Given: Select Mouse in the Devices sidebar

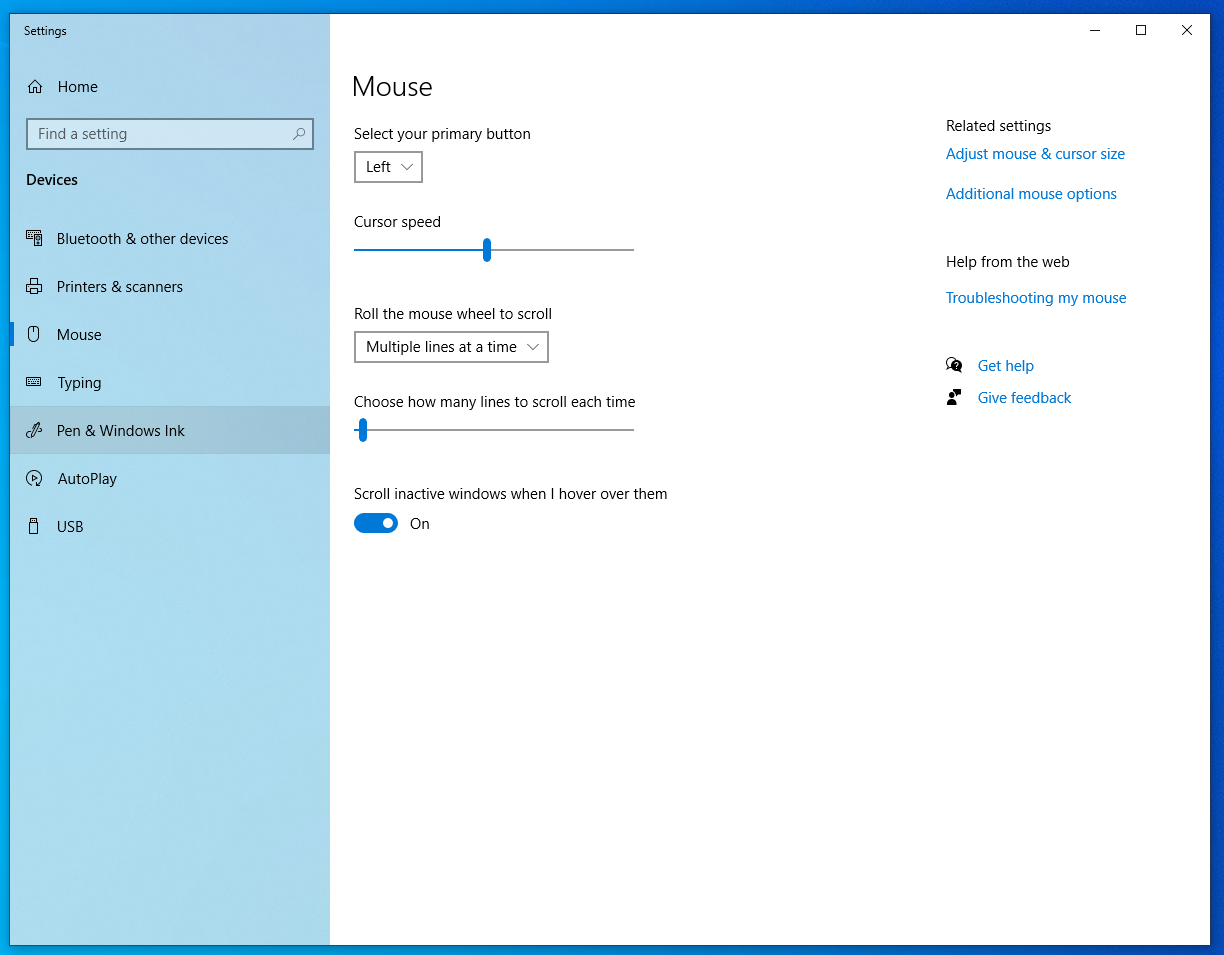Looking at the screenshot, I should pos(79,335).
